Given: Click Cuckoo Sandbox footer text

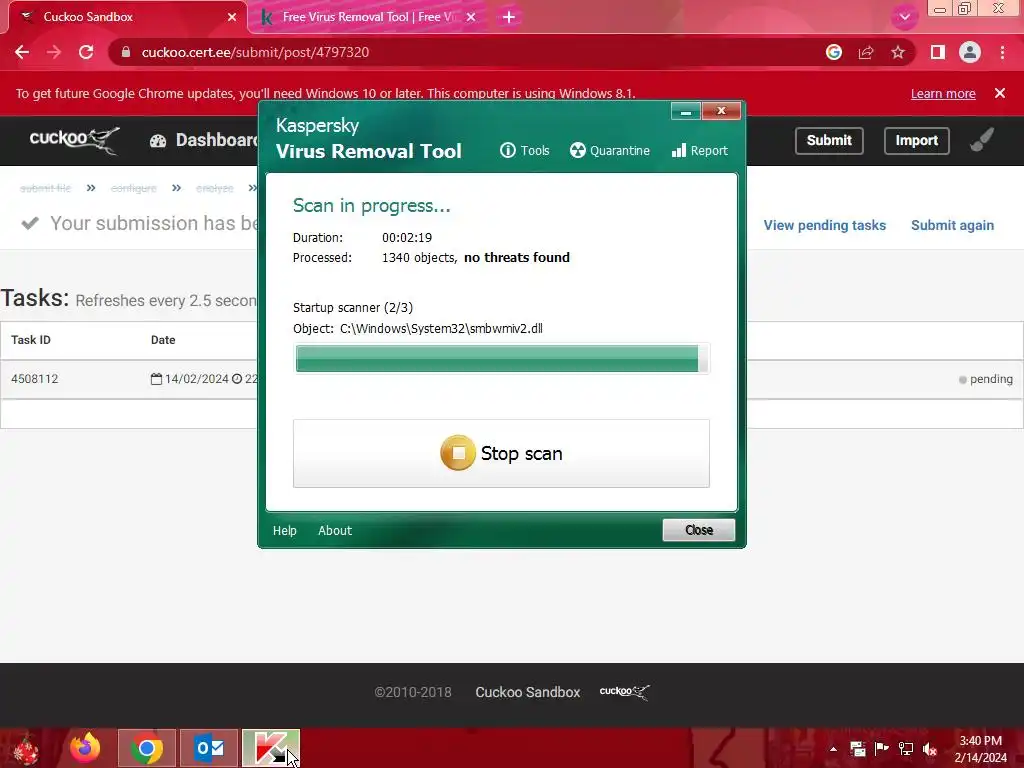Looking at the screenshot, I should [x=528, y=692].
